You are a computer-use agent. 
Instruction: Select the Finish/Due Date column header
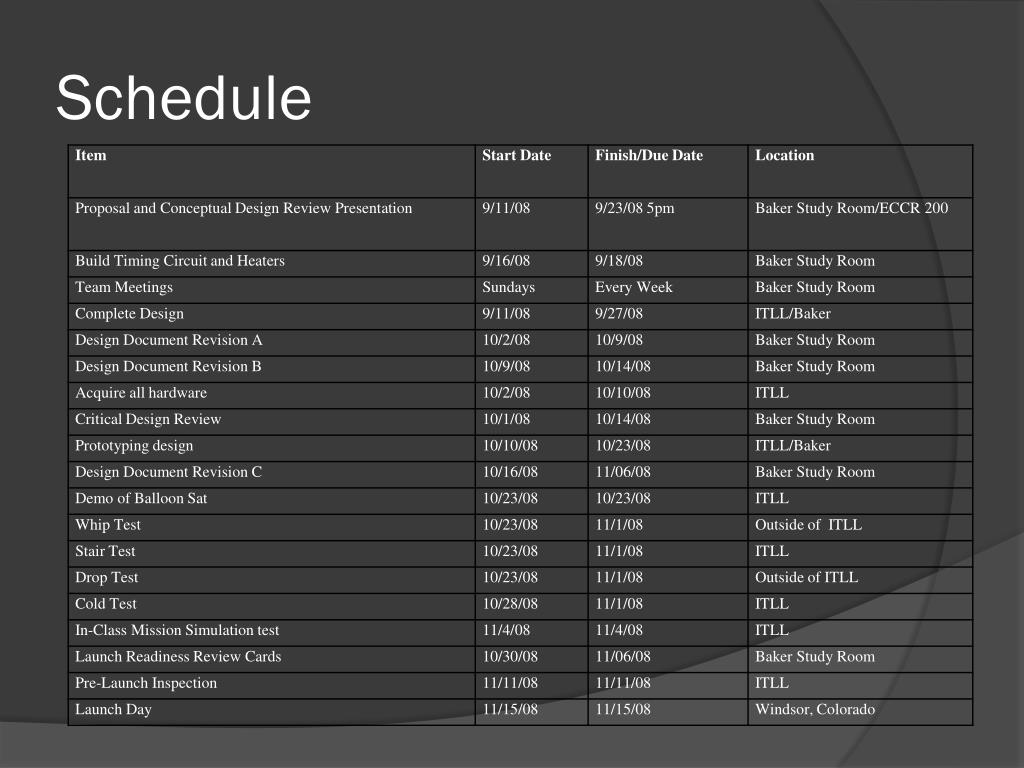coord(648,155)
